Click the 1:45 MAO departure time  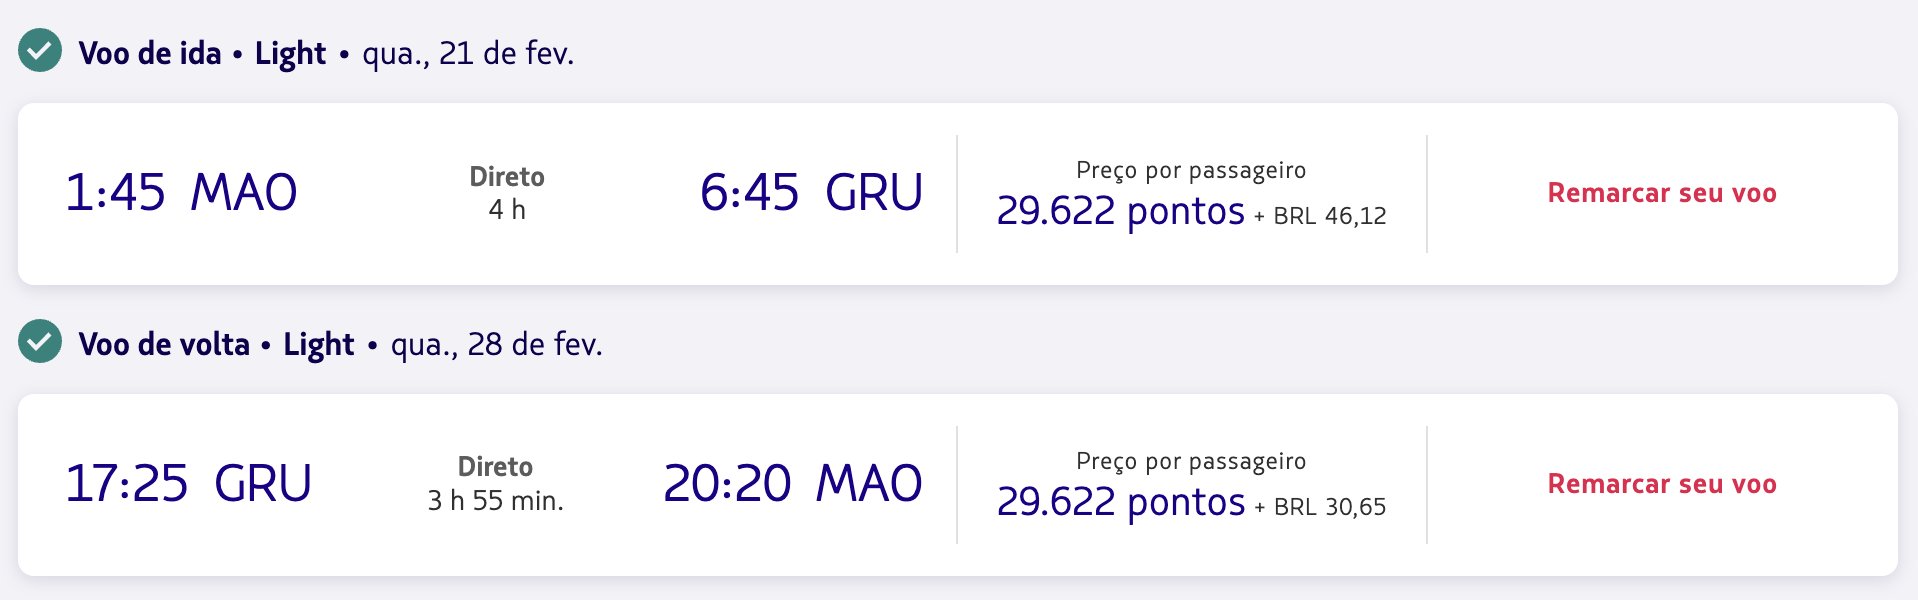point(181,192)
